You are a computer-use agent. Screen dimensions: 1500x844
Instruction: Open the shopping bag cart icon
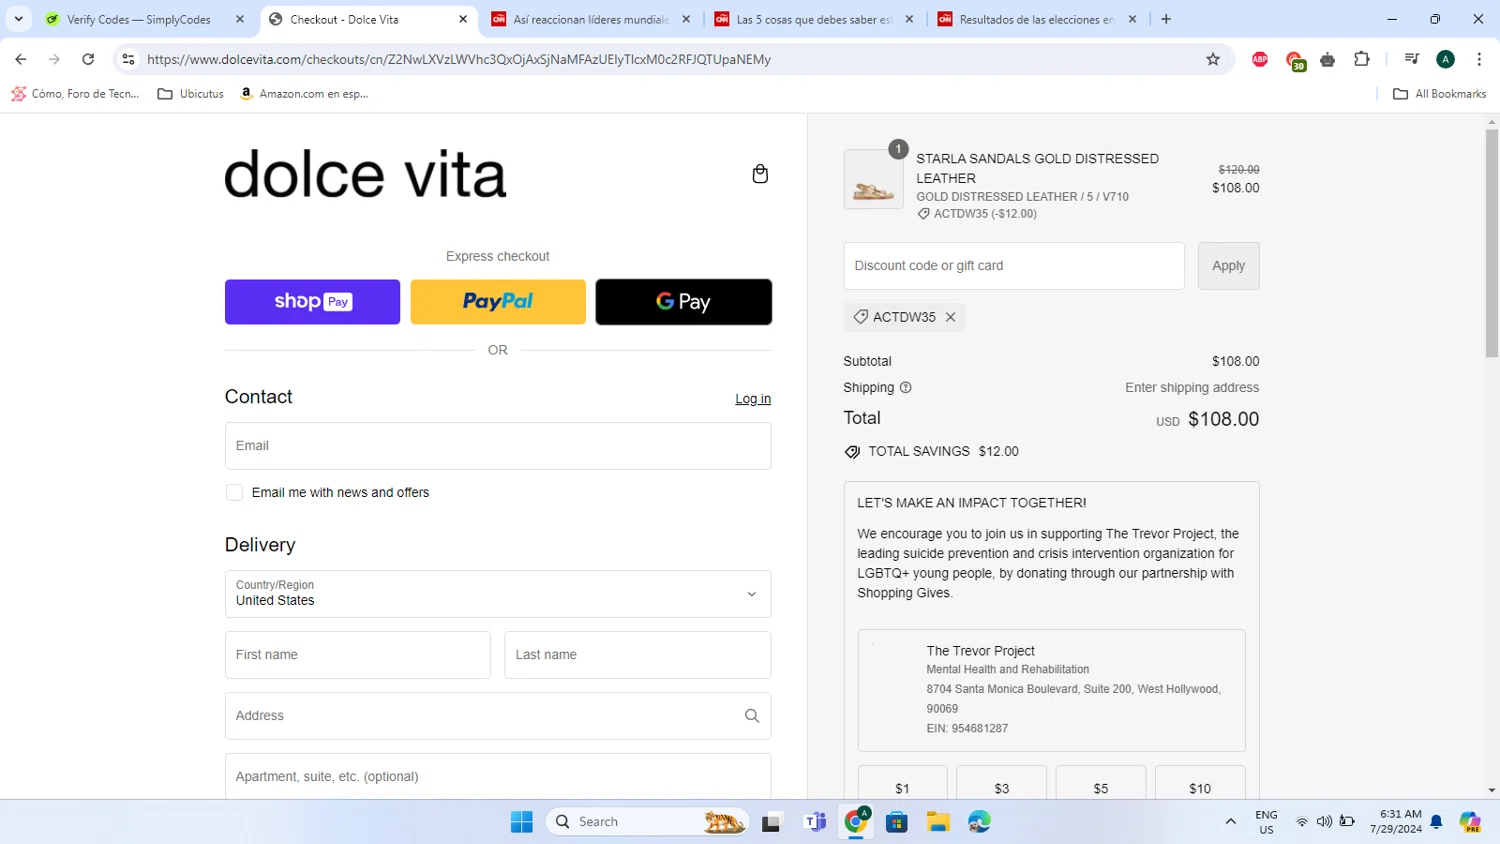760,174
